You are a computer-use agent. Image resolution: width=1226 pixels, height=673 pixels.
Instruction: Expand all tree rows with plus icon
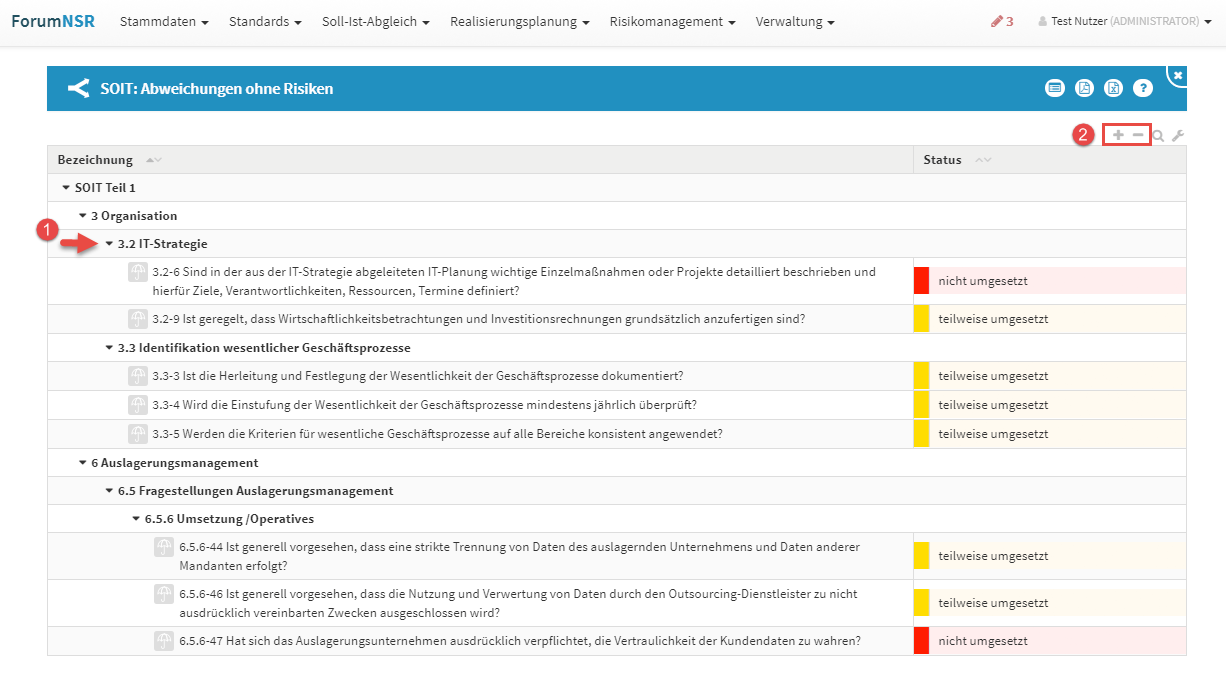tap(1118, 135)
